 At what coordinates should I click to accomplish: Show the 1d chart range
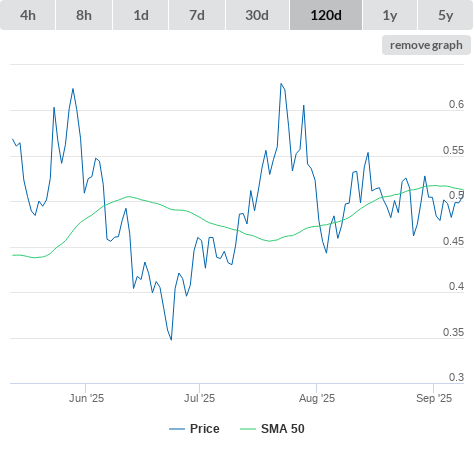(141, 15)
